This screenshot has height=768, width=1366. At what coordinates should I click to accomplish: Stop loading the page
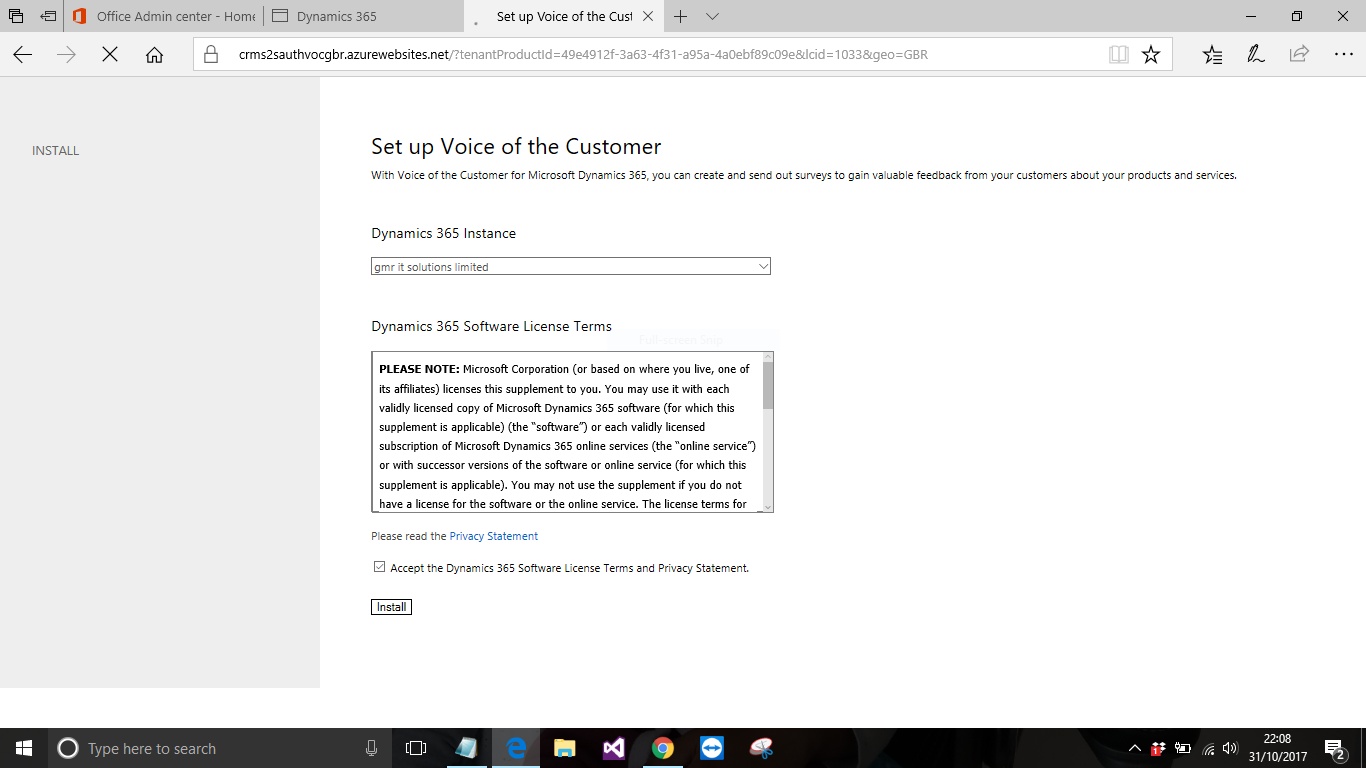coord(110,54)
